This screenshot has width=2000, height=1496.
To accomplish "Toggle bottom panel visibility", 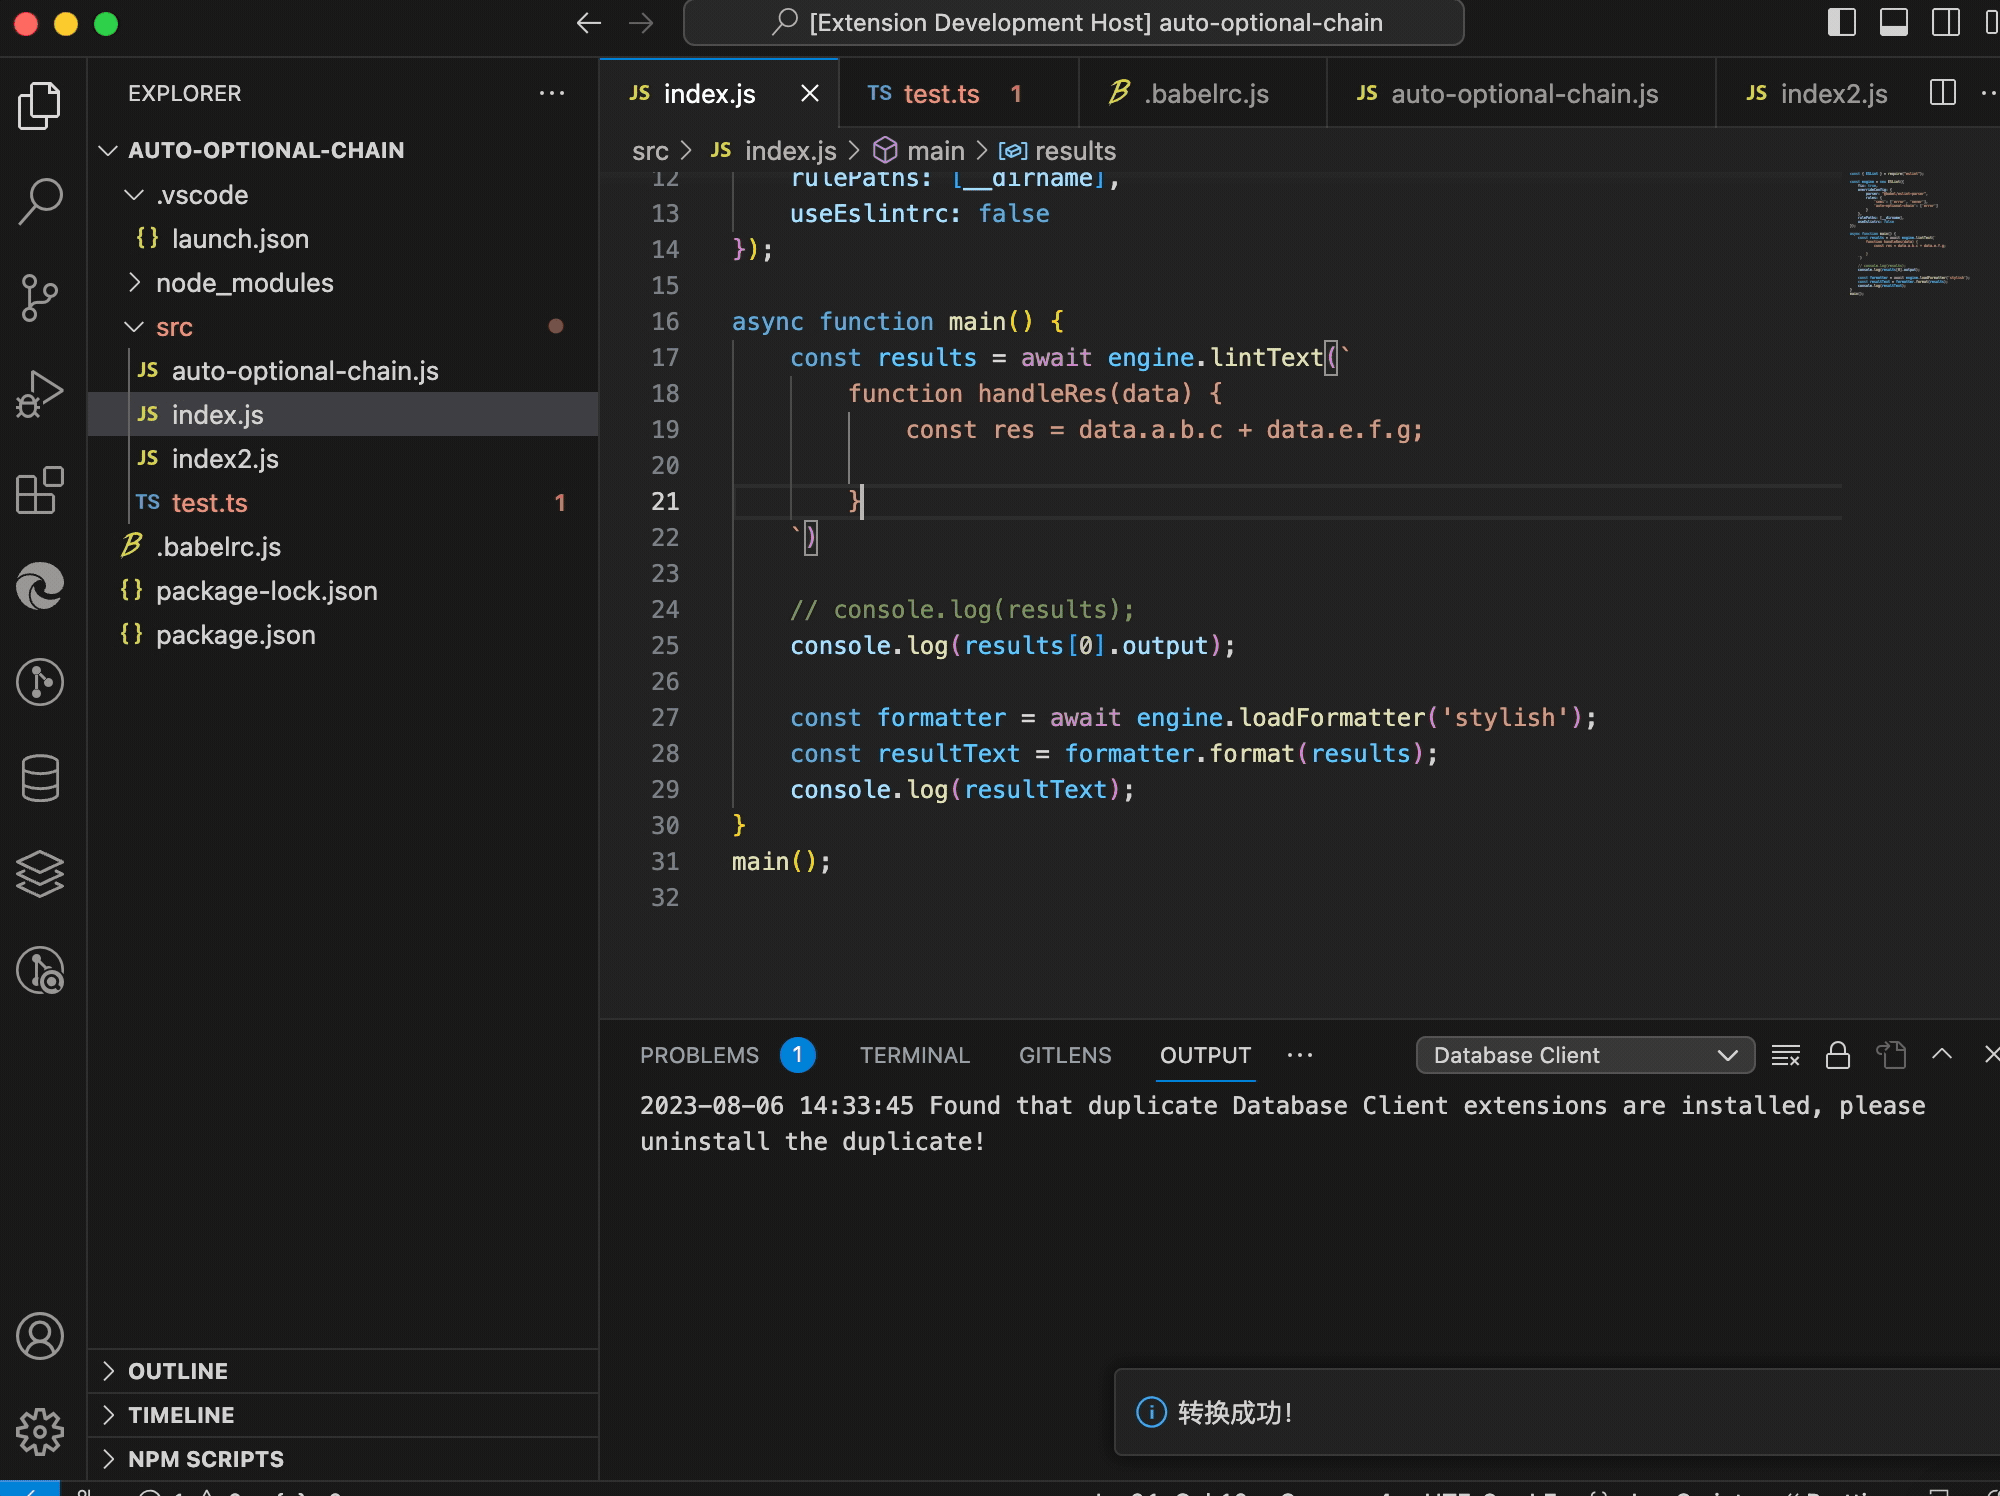I will point(1893,22).
